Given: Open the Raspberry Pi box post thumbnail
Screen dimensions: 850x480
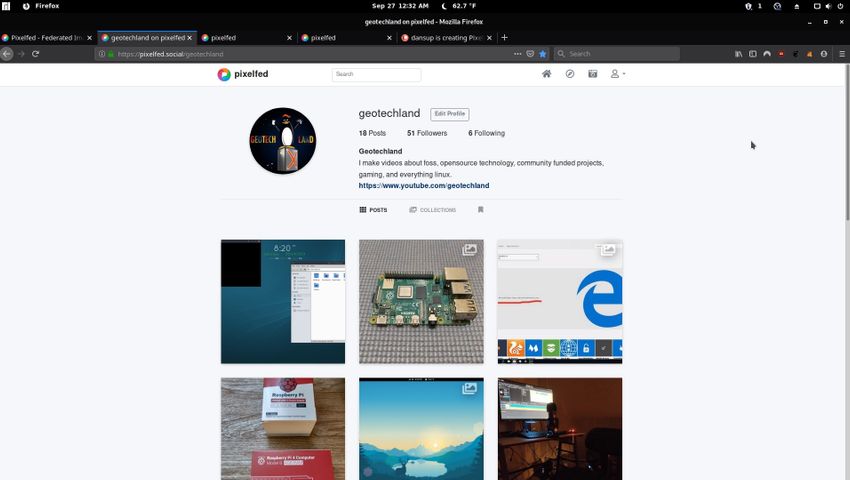Looking at the screenshot, I should point(282,429).
